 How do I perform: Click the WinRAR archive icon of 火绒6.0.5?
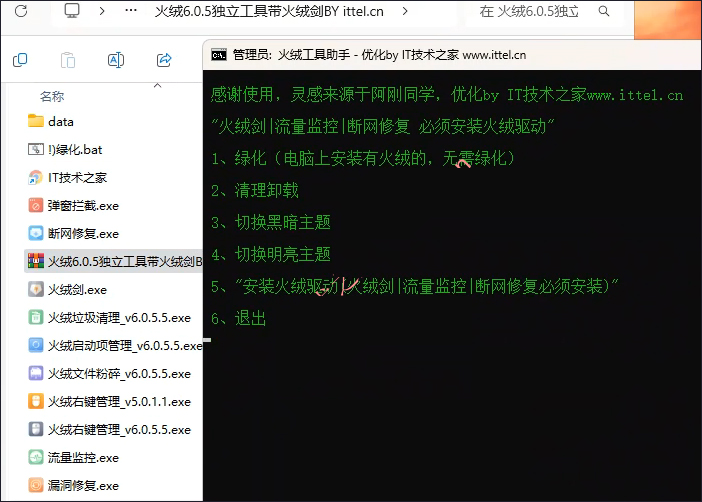click(x=36, y=261)
